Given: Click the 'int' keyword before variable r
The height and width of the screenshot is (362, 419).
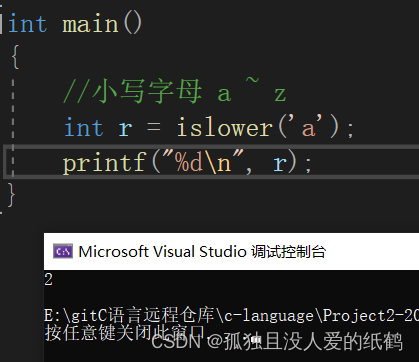Looking at the screenshot, I should pos(84,128).
